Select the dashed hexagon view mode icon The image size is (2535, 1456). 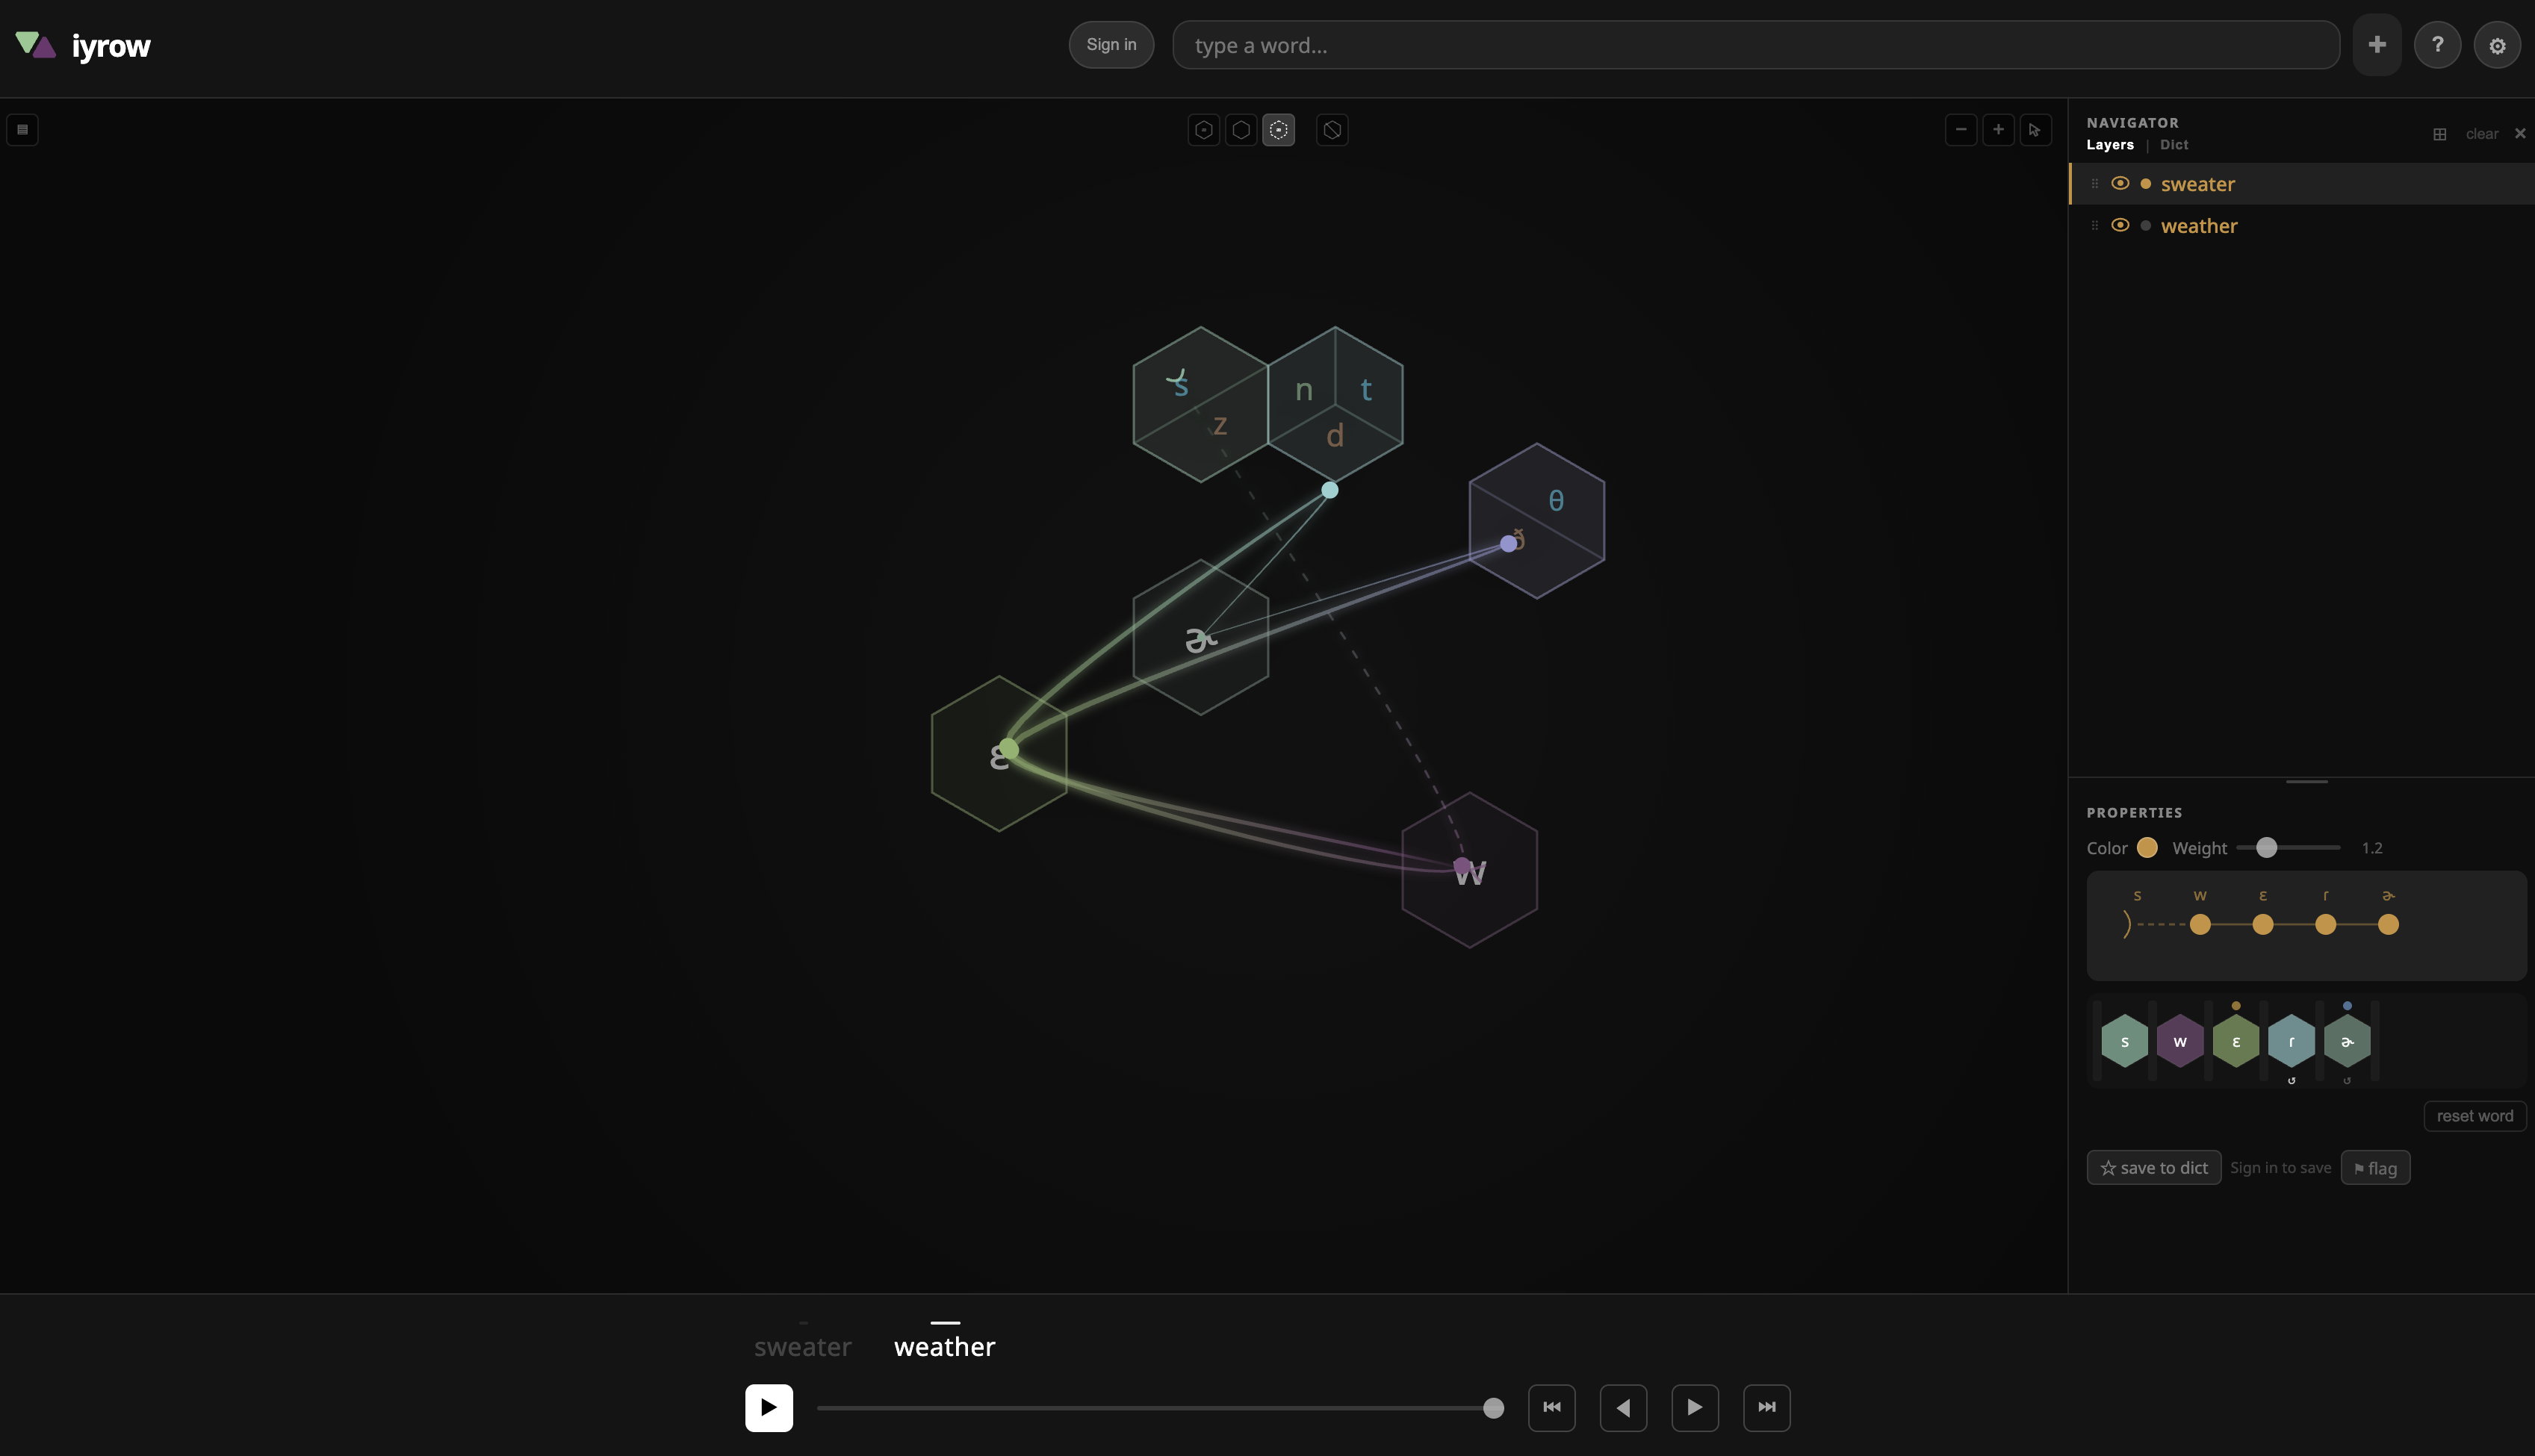coord(1278,130)
